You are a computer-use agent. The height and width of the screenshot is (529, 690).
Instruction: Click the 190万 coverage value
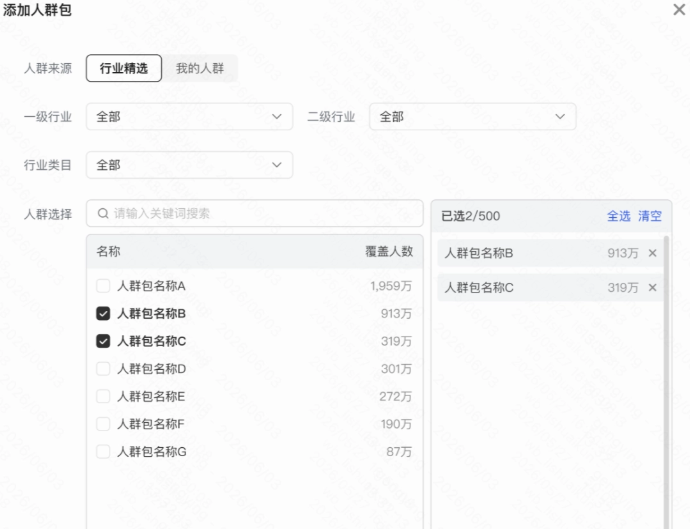[x=396, y=424]
